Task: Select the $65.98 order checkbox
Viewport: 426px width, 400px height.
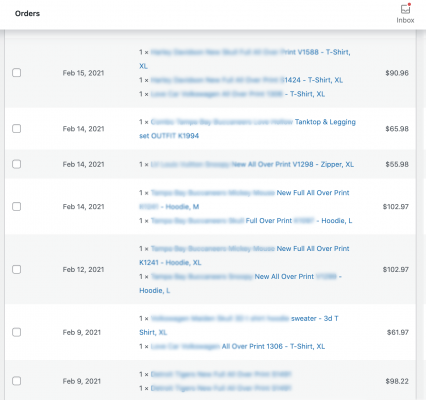Action: [x=17, y=128]
